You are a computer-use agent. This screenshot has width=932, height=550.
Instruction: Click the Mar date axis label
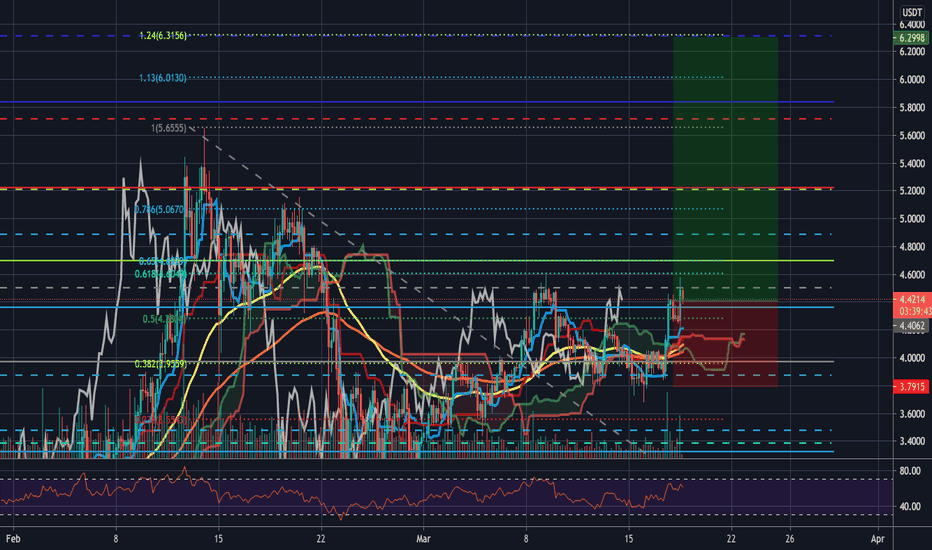(423, 539)
